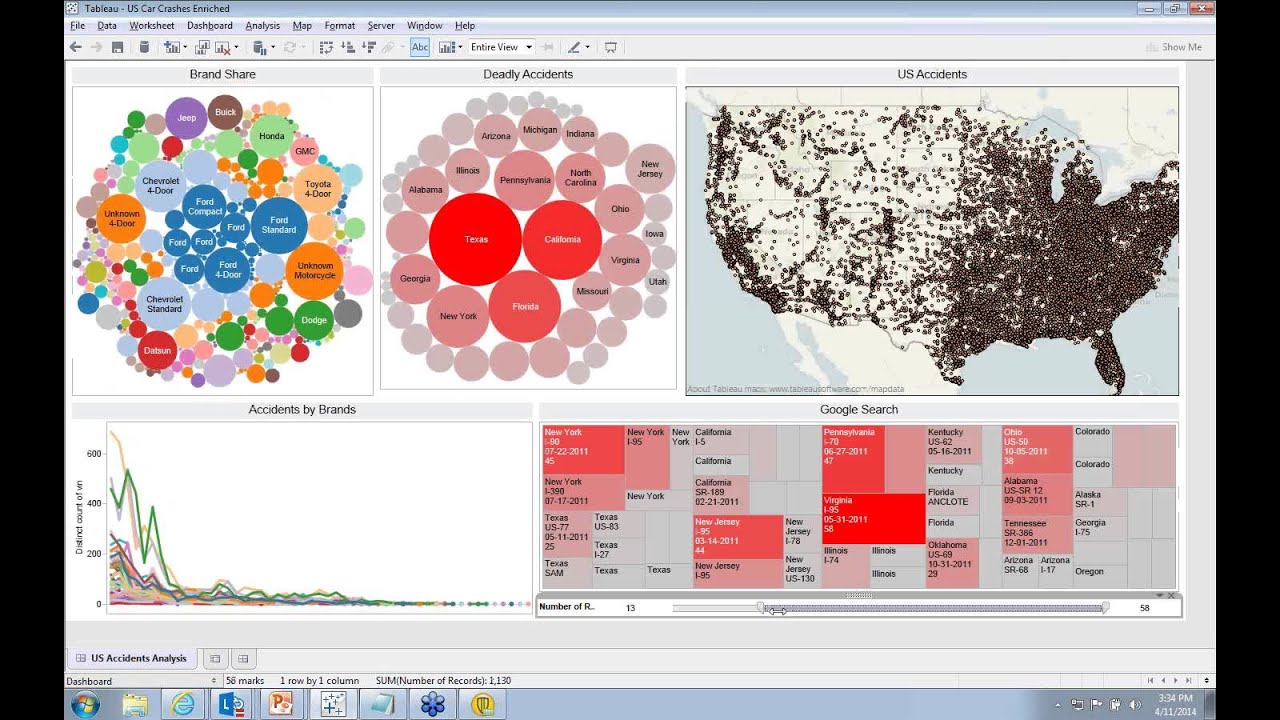Toggle mark labels with the Abc button
The width and height of the screenshot is (1280, 720).
point(420,47)
